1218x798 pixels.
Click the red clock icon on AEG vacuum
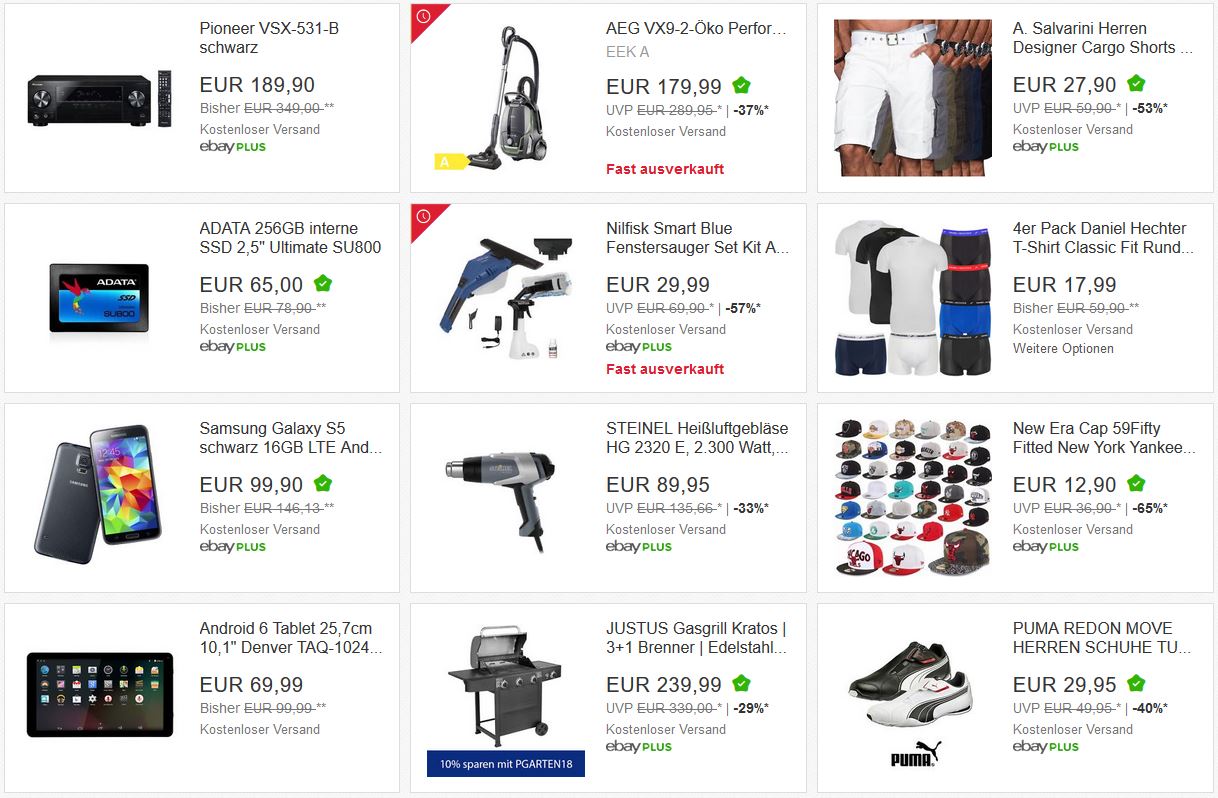click(x=422, y=16)
